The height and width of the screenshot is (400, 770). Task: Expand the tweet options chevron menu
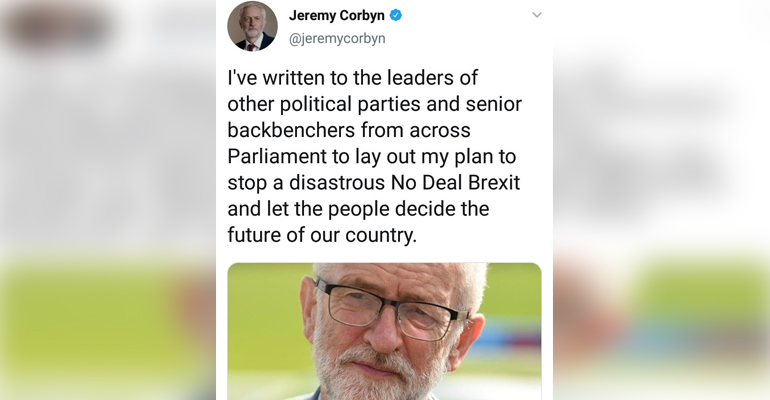click(x=537, y=15)
